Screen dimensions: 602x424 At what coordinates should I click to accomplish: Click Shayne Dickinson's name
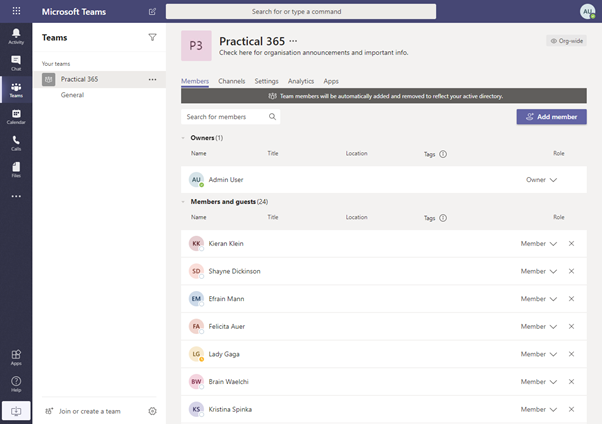(234, 271)
